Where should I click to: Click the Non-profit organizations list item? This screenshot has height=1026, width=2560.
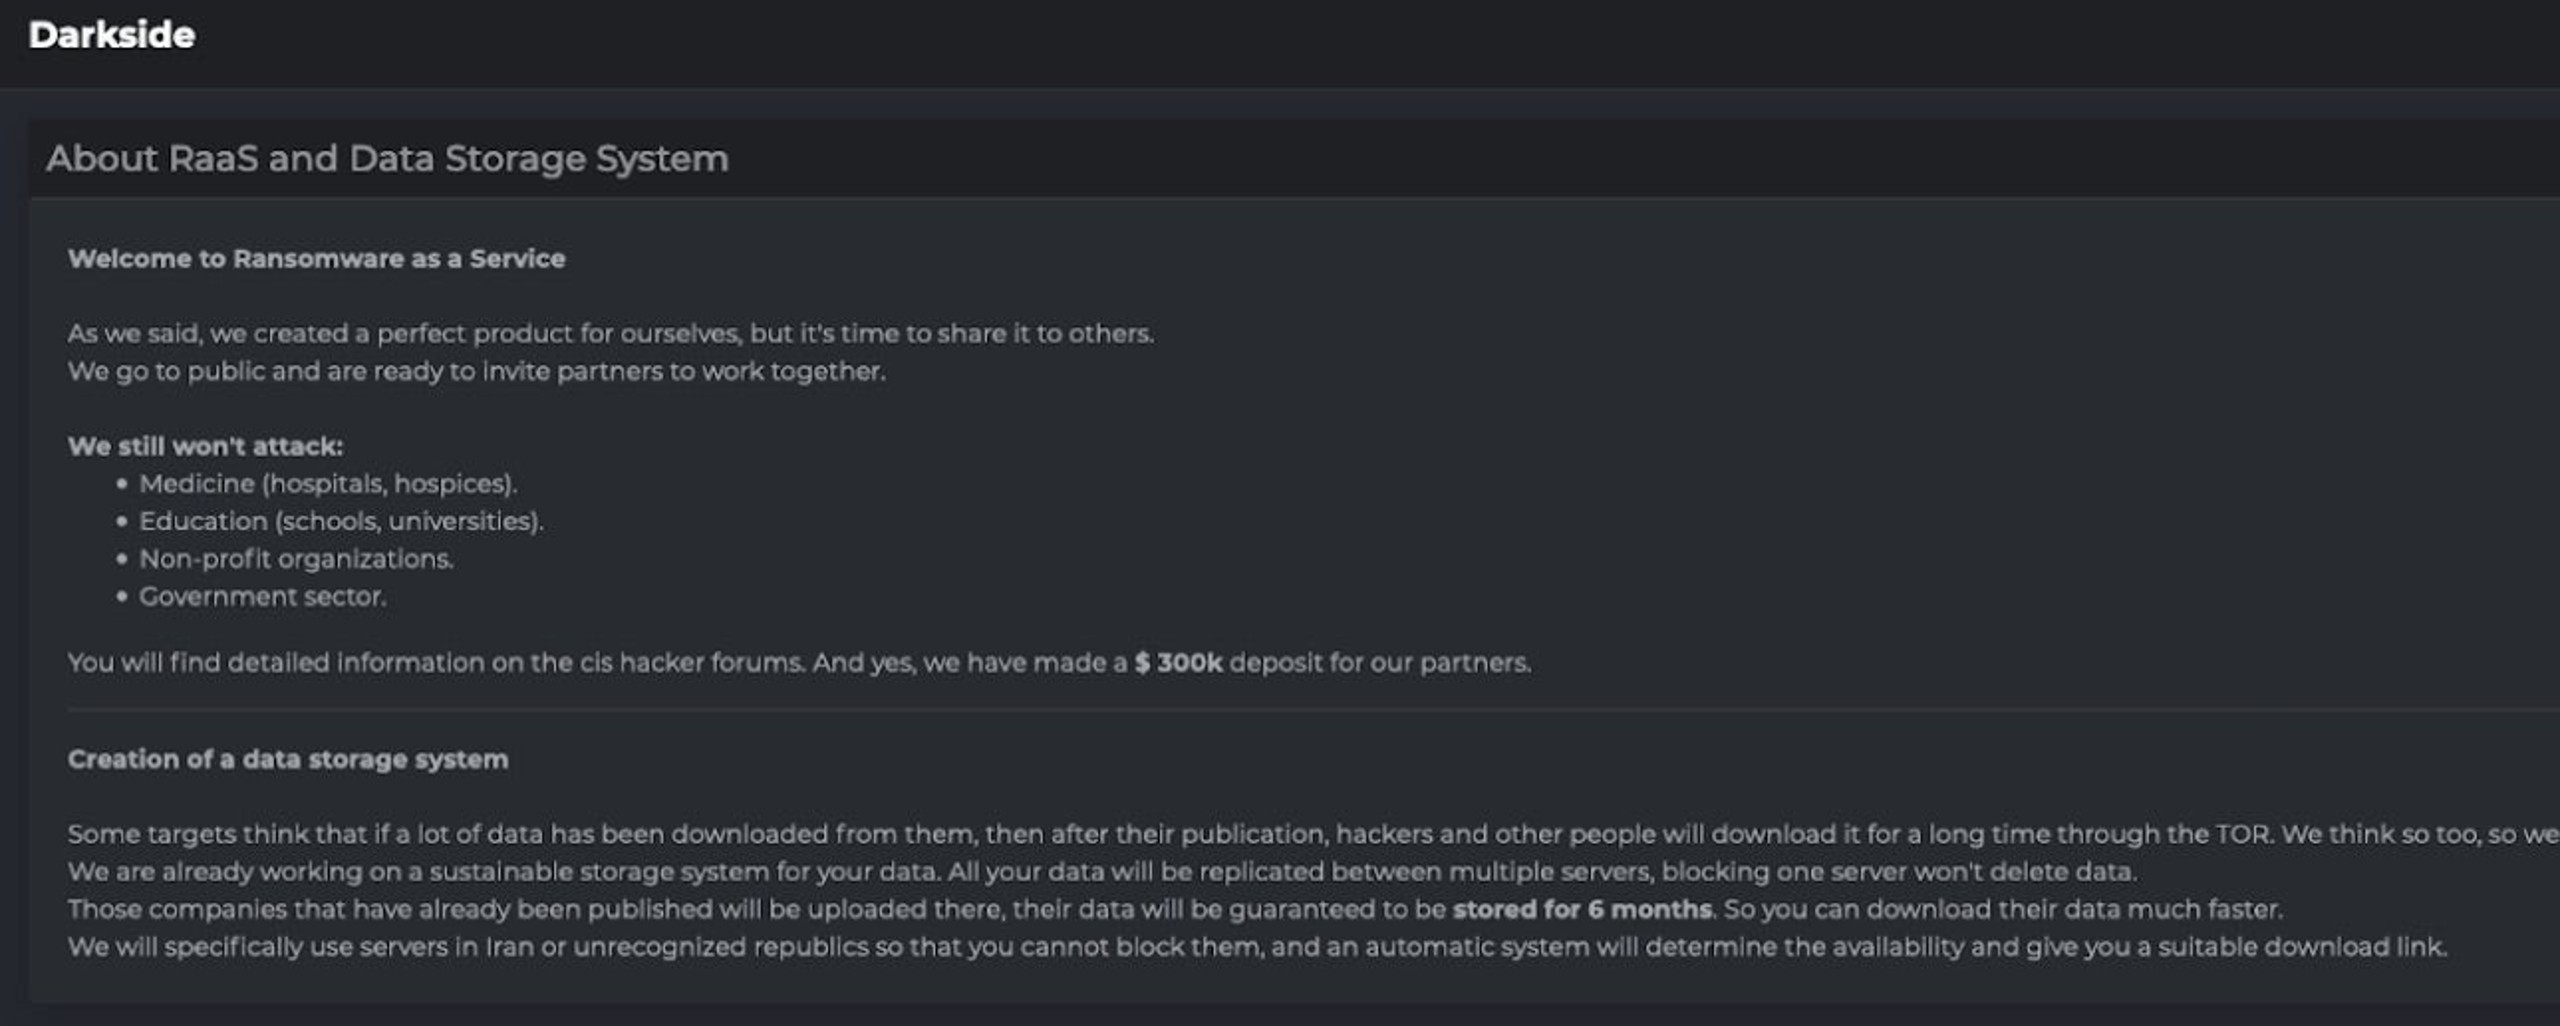click(296, 559)
